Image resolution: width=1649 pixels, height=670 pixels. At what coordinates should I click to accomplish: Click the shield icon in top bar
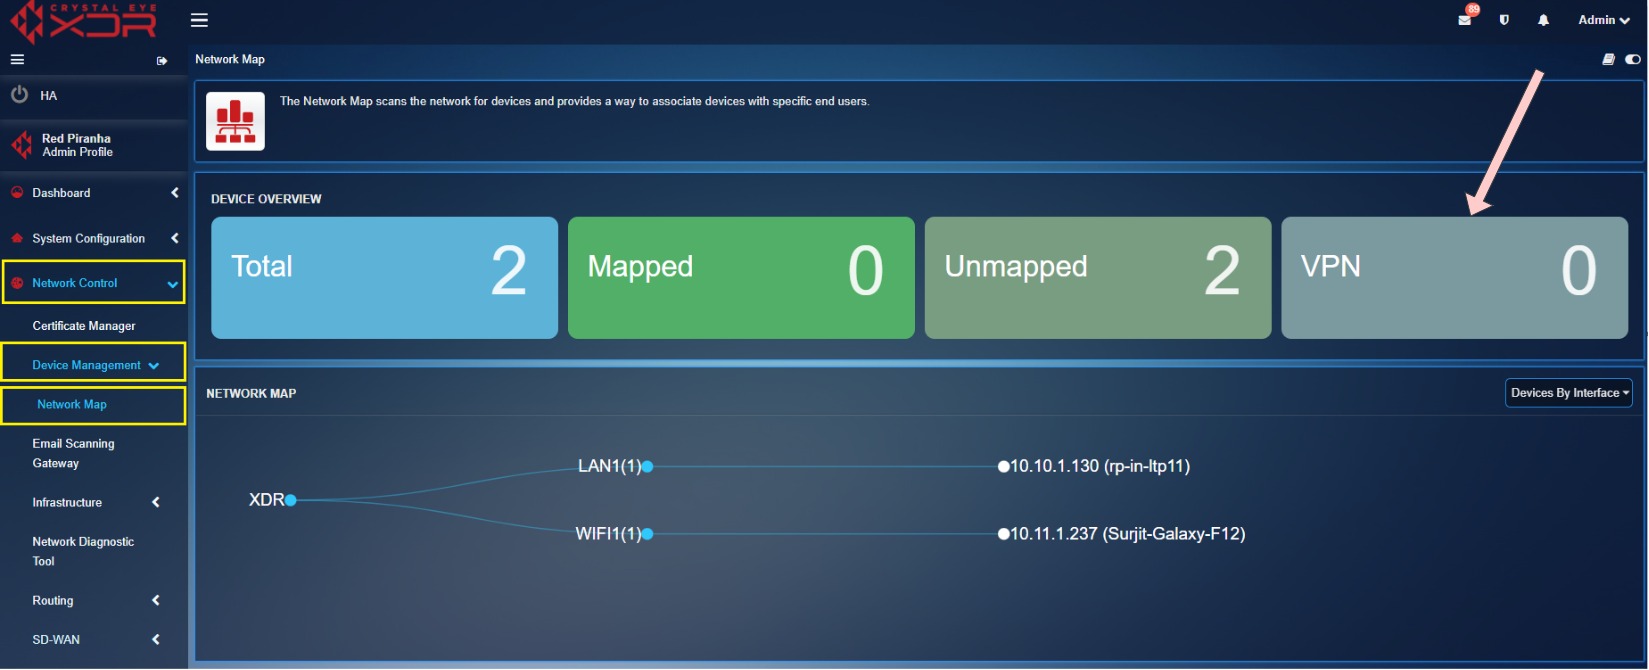click(1504, 20)
